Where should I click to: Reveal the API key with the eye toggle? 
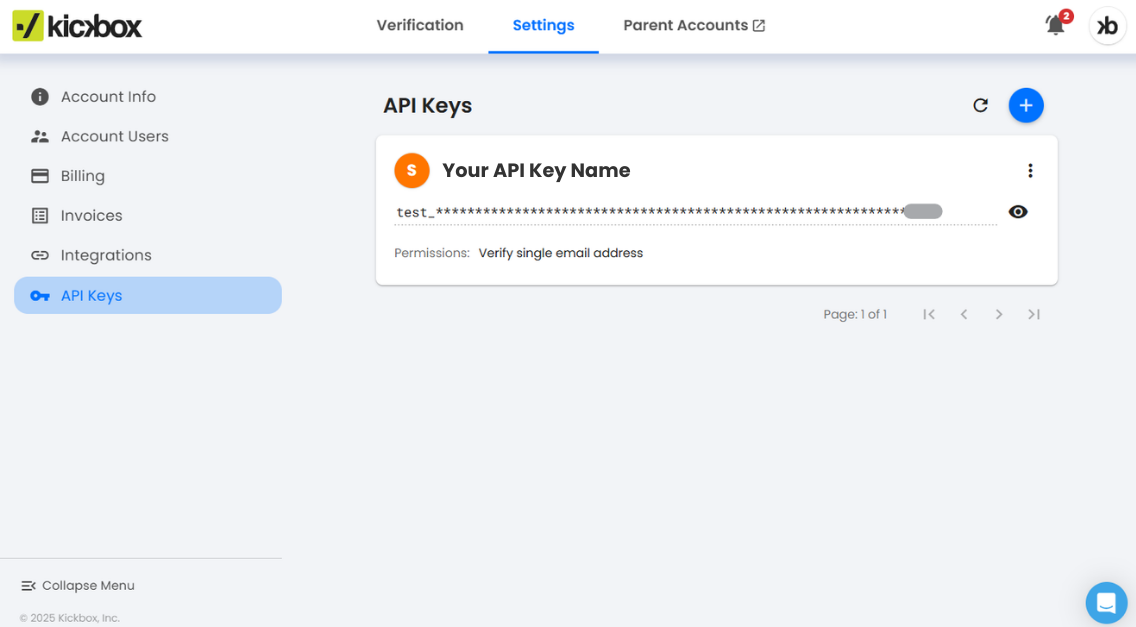coord(1018,211)
